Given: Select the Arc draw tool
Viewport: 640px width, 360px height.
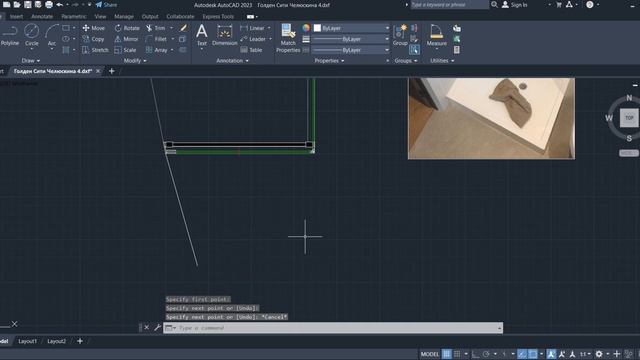Looking at the screenshot, I should tap(51, 36).
